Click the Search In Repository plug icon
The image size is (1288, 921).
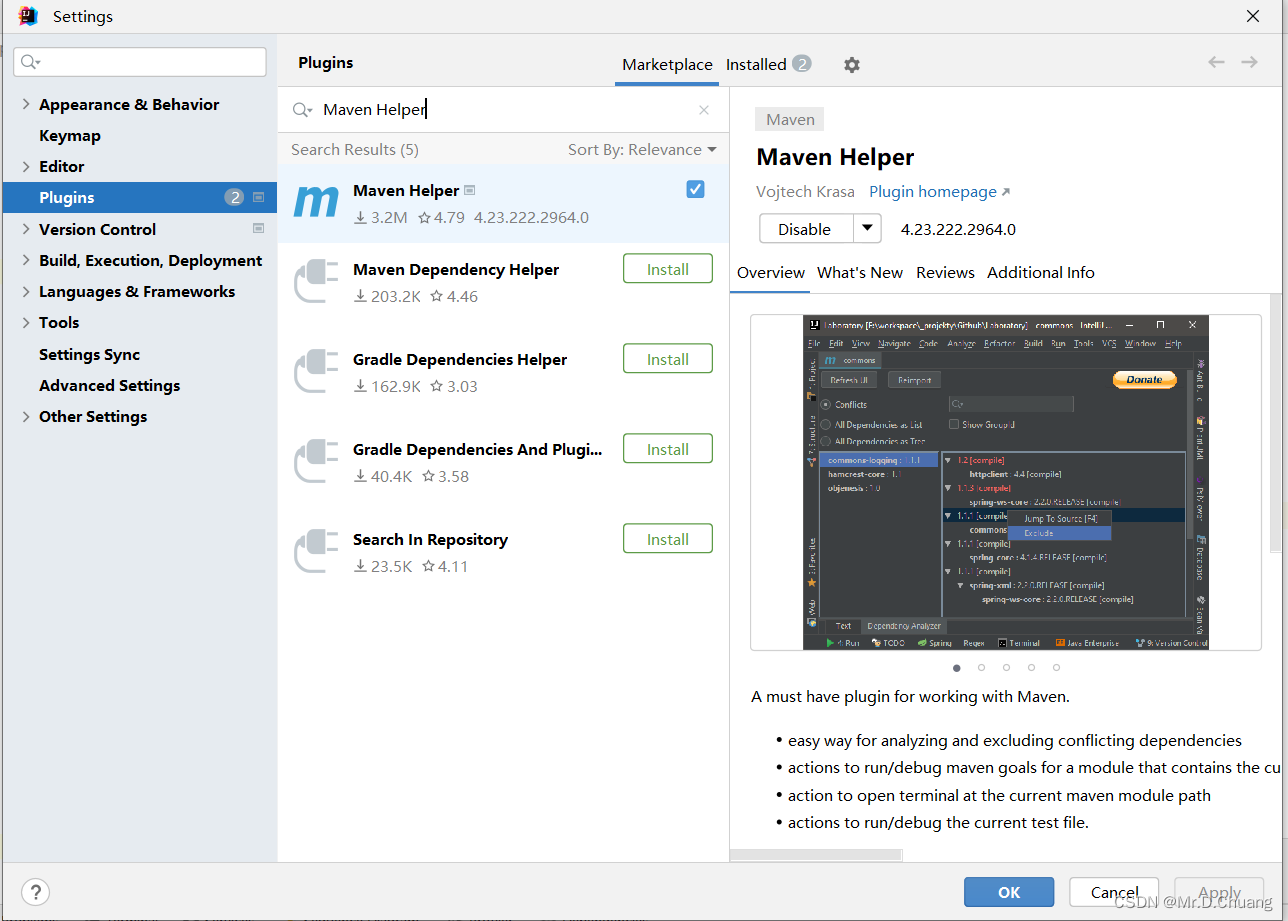[316, 551]
